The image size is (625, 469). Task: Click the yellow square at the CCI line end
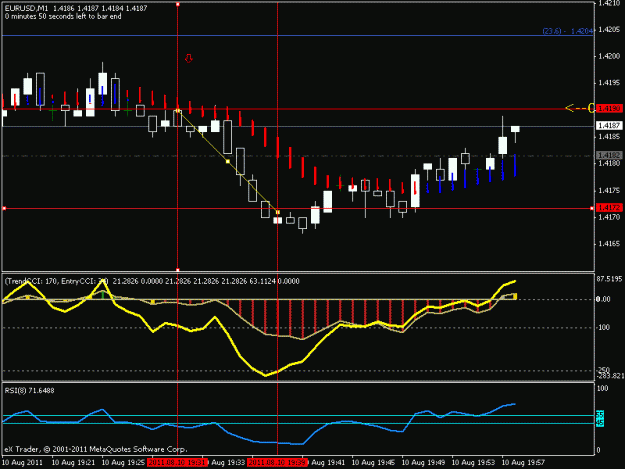515,296
